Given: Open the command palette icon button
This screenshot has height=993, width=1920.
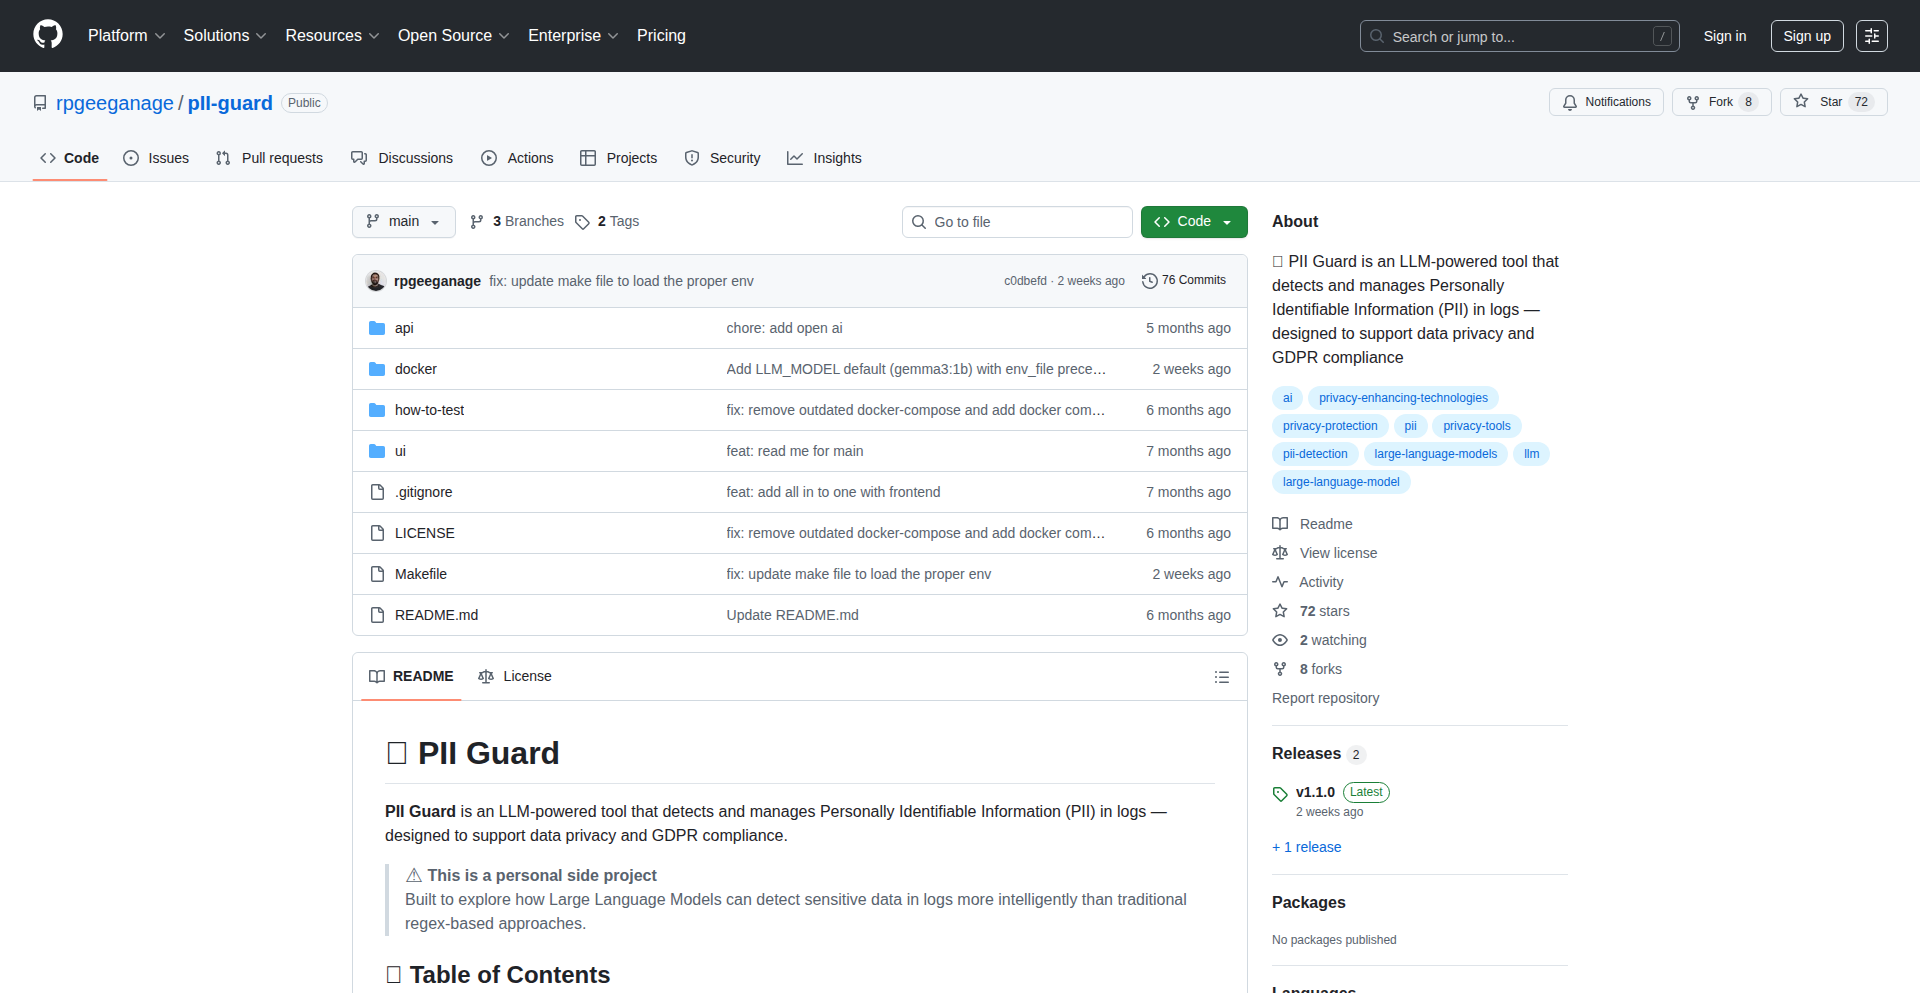Looking at the screenshot, I should (1872, 36).
